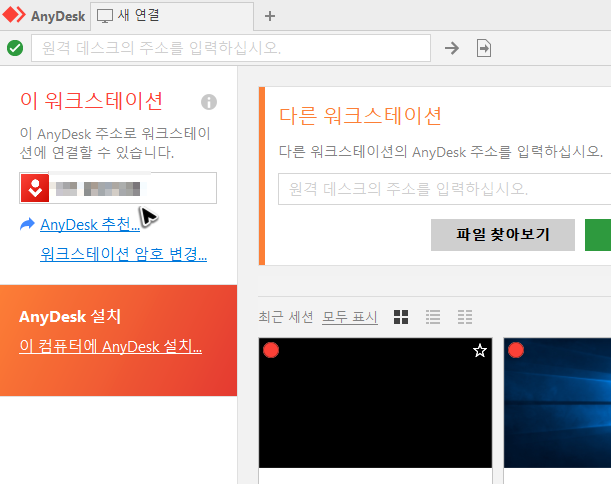Click the 최근 세션 label

pos(286,317)
